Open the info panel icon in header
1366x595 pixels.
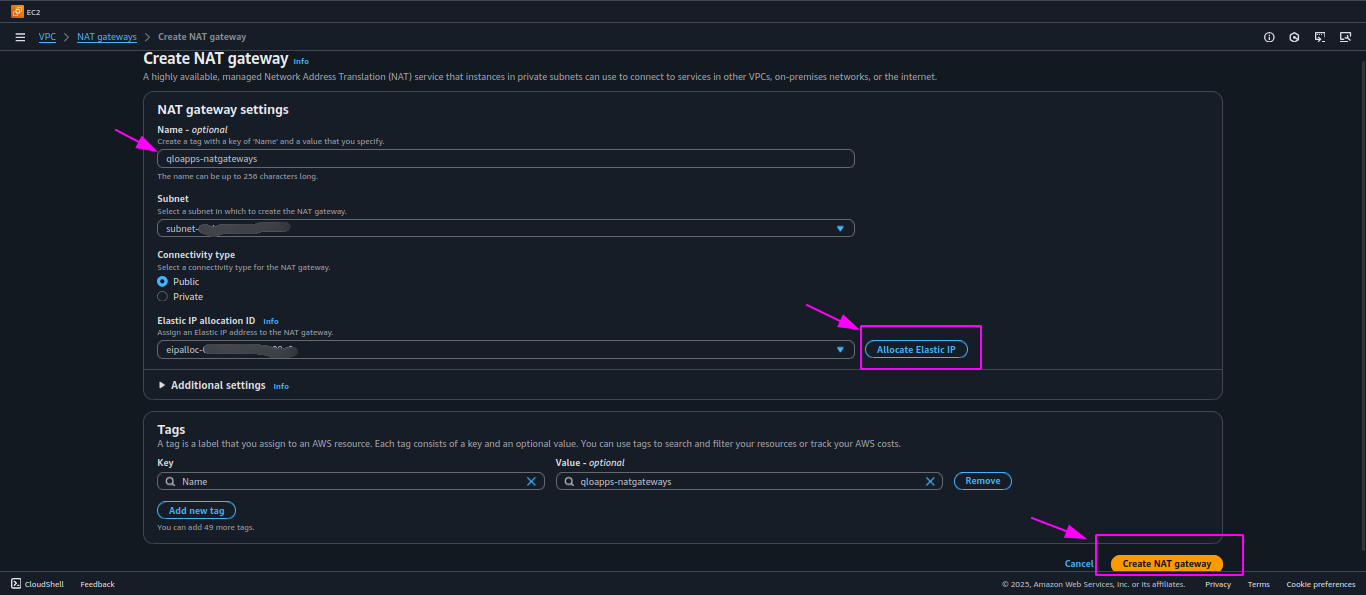(1269, 37)
